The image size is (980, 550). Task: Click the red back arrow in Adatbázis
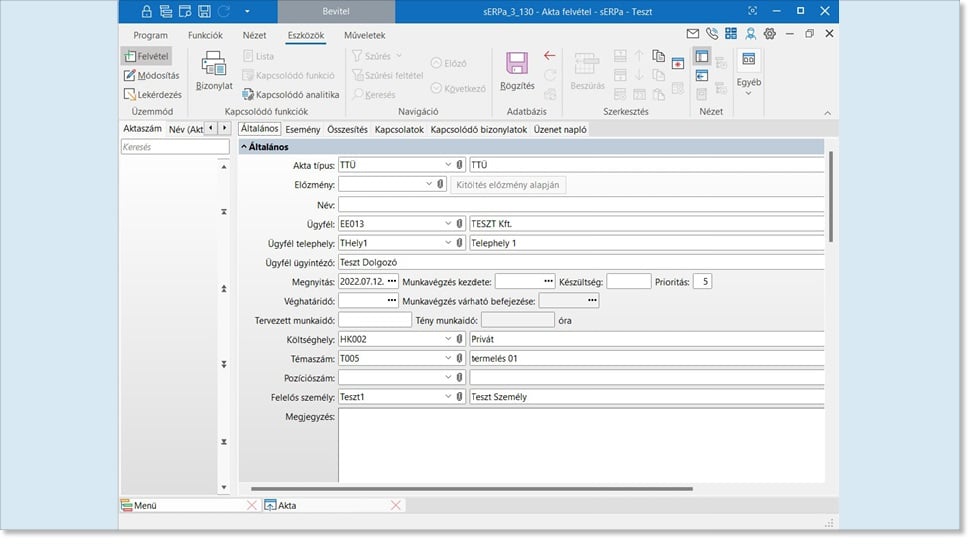[x=549, y=56]
